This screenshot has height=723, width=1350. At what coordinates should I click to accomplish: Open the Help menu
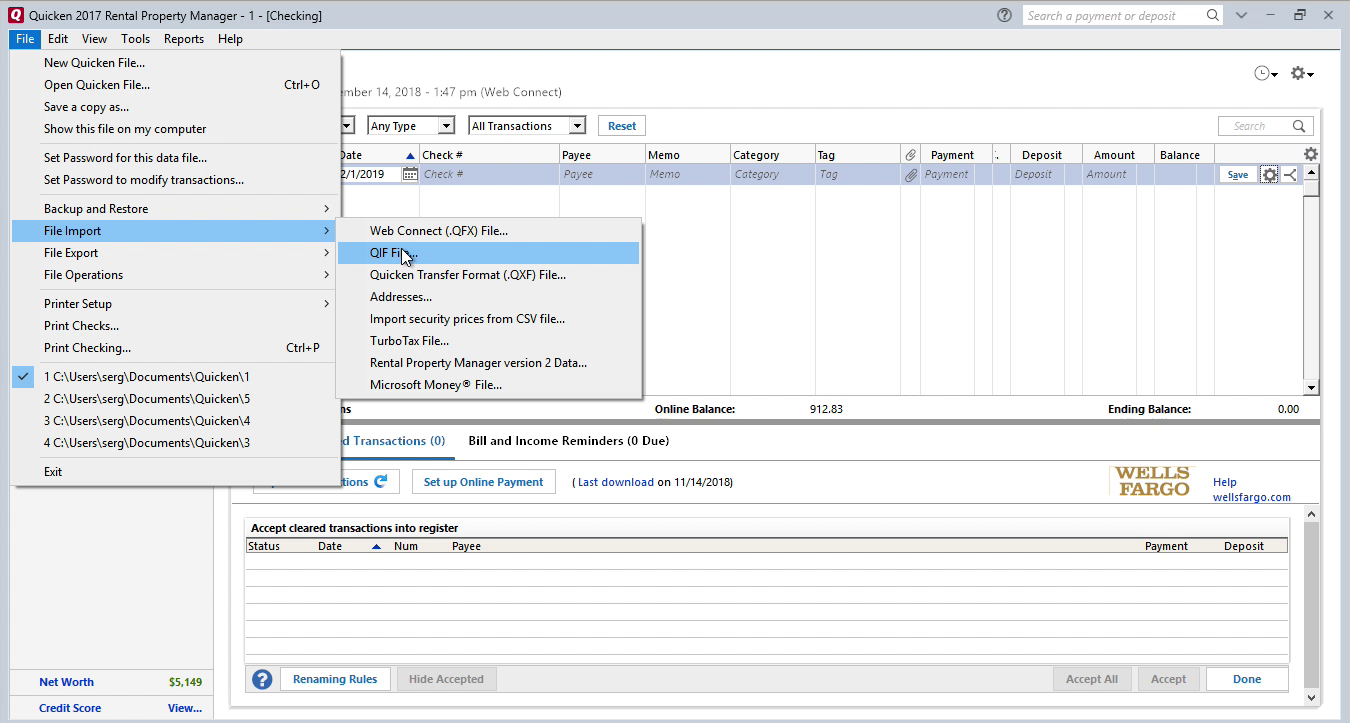(x=230, y=39)
